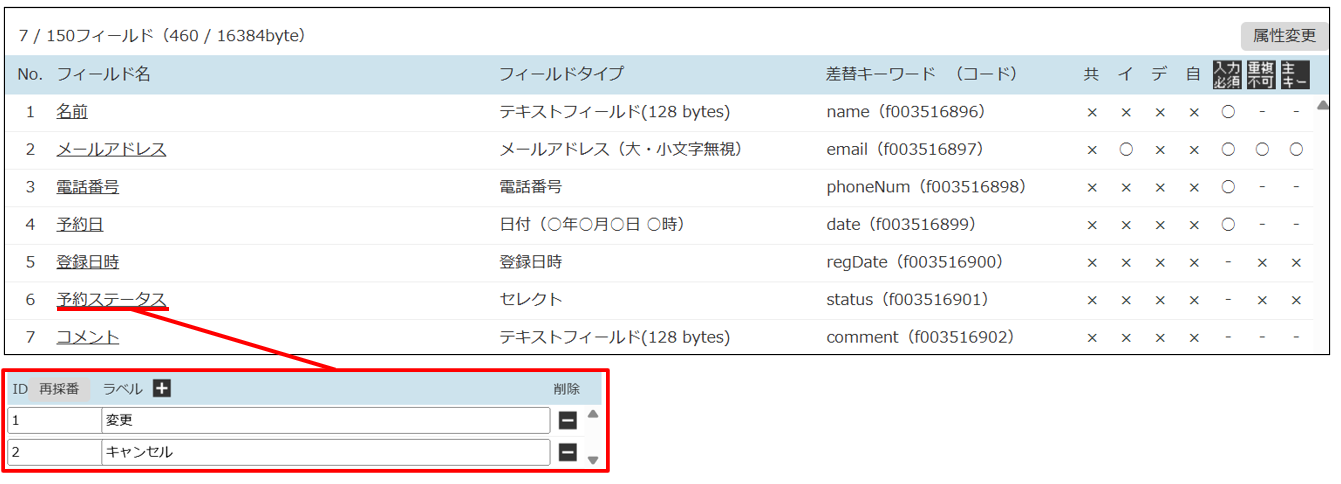This screenshot has height=484, width=1341.
Task: Click the label input containing 変更
Action: tap(325, 421)
